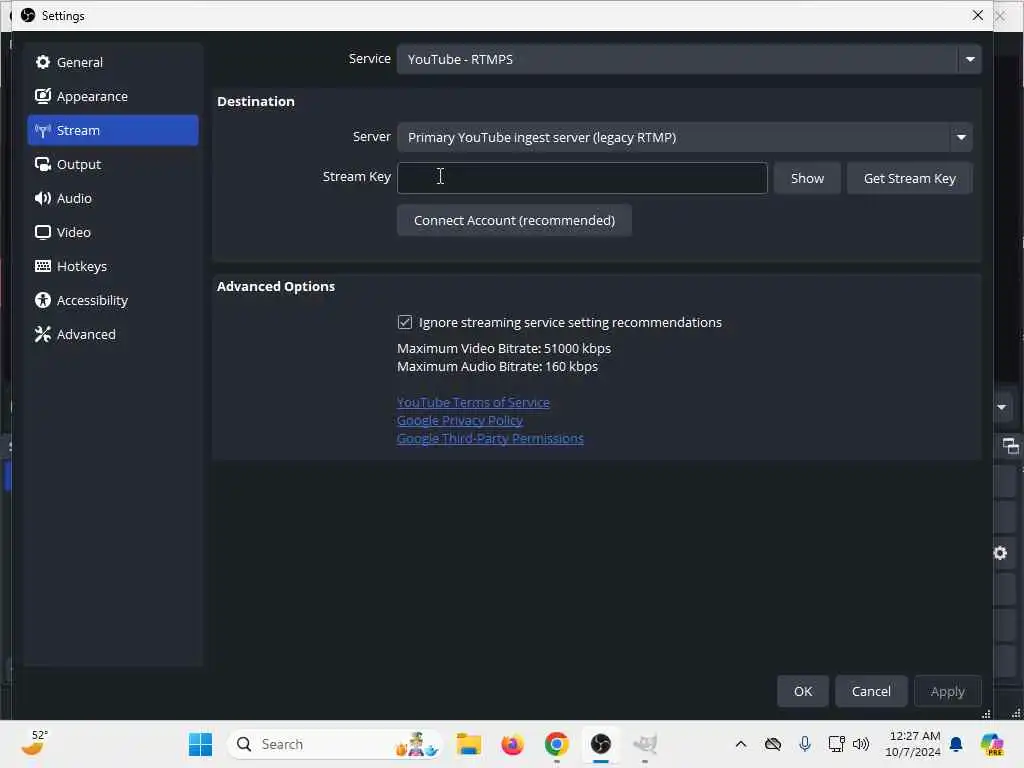Expand the Service dropdown showing YouTube - RTMPS
Screen dimensions: 1024x768
[688, 59]
